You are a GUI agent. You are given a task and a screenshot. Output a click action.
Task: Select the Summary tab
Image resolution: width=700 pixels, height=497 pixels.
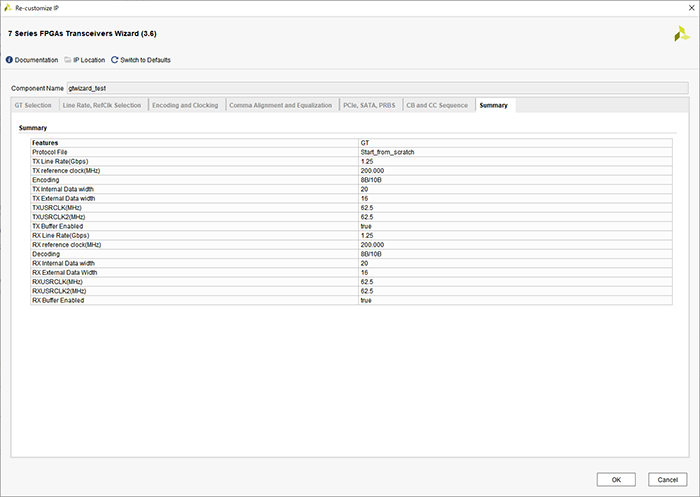(494, 105)
